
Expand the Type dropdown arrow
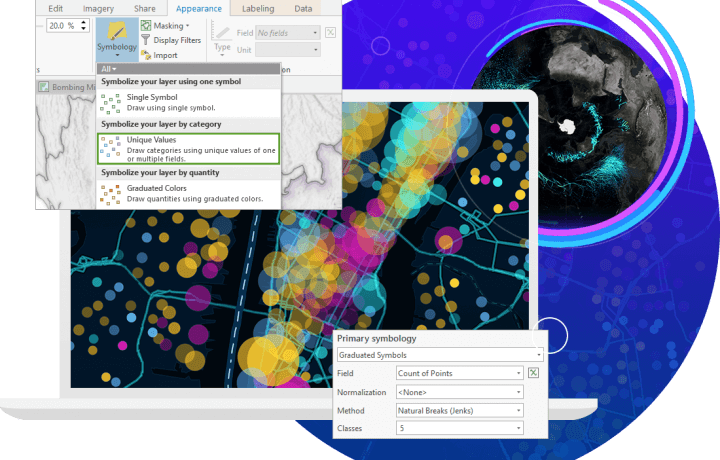coord(222,55)
